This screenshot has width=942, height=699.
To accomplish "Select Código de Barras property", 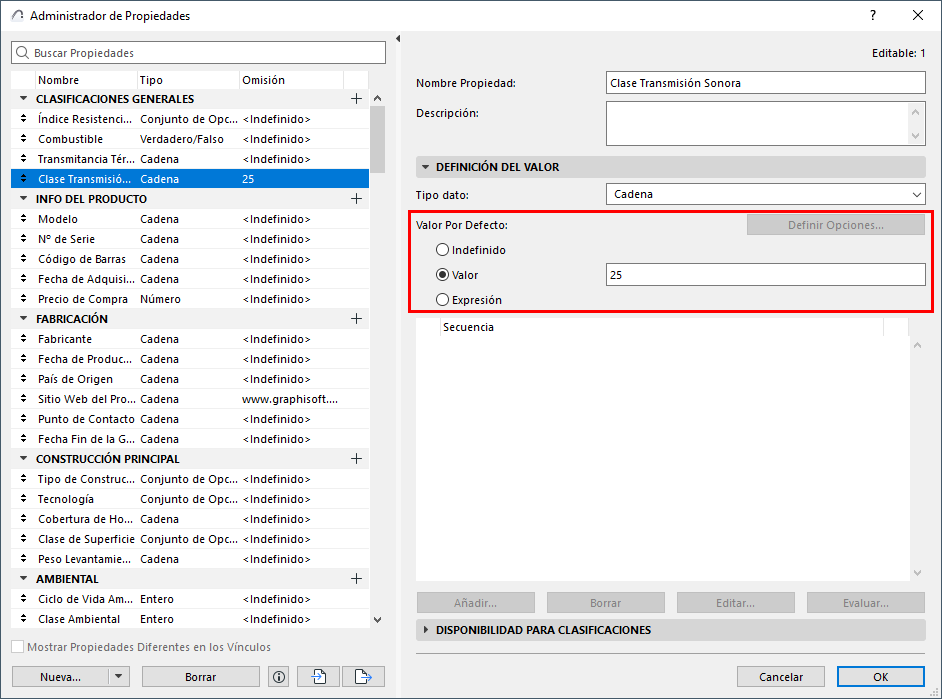I will 190,259.
